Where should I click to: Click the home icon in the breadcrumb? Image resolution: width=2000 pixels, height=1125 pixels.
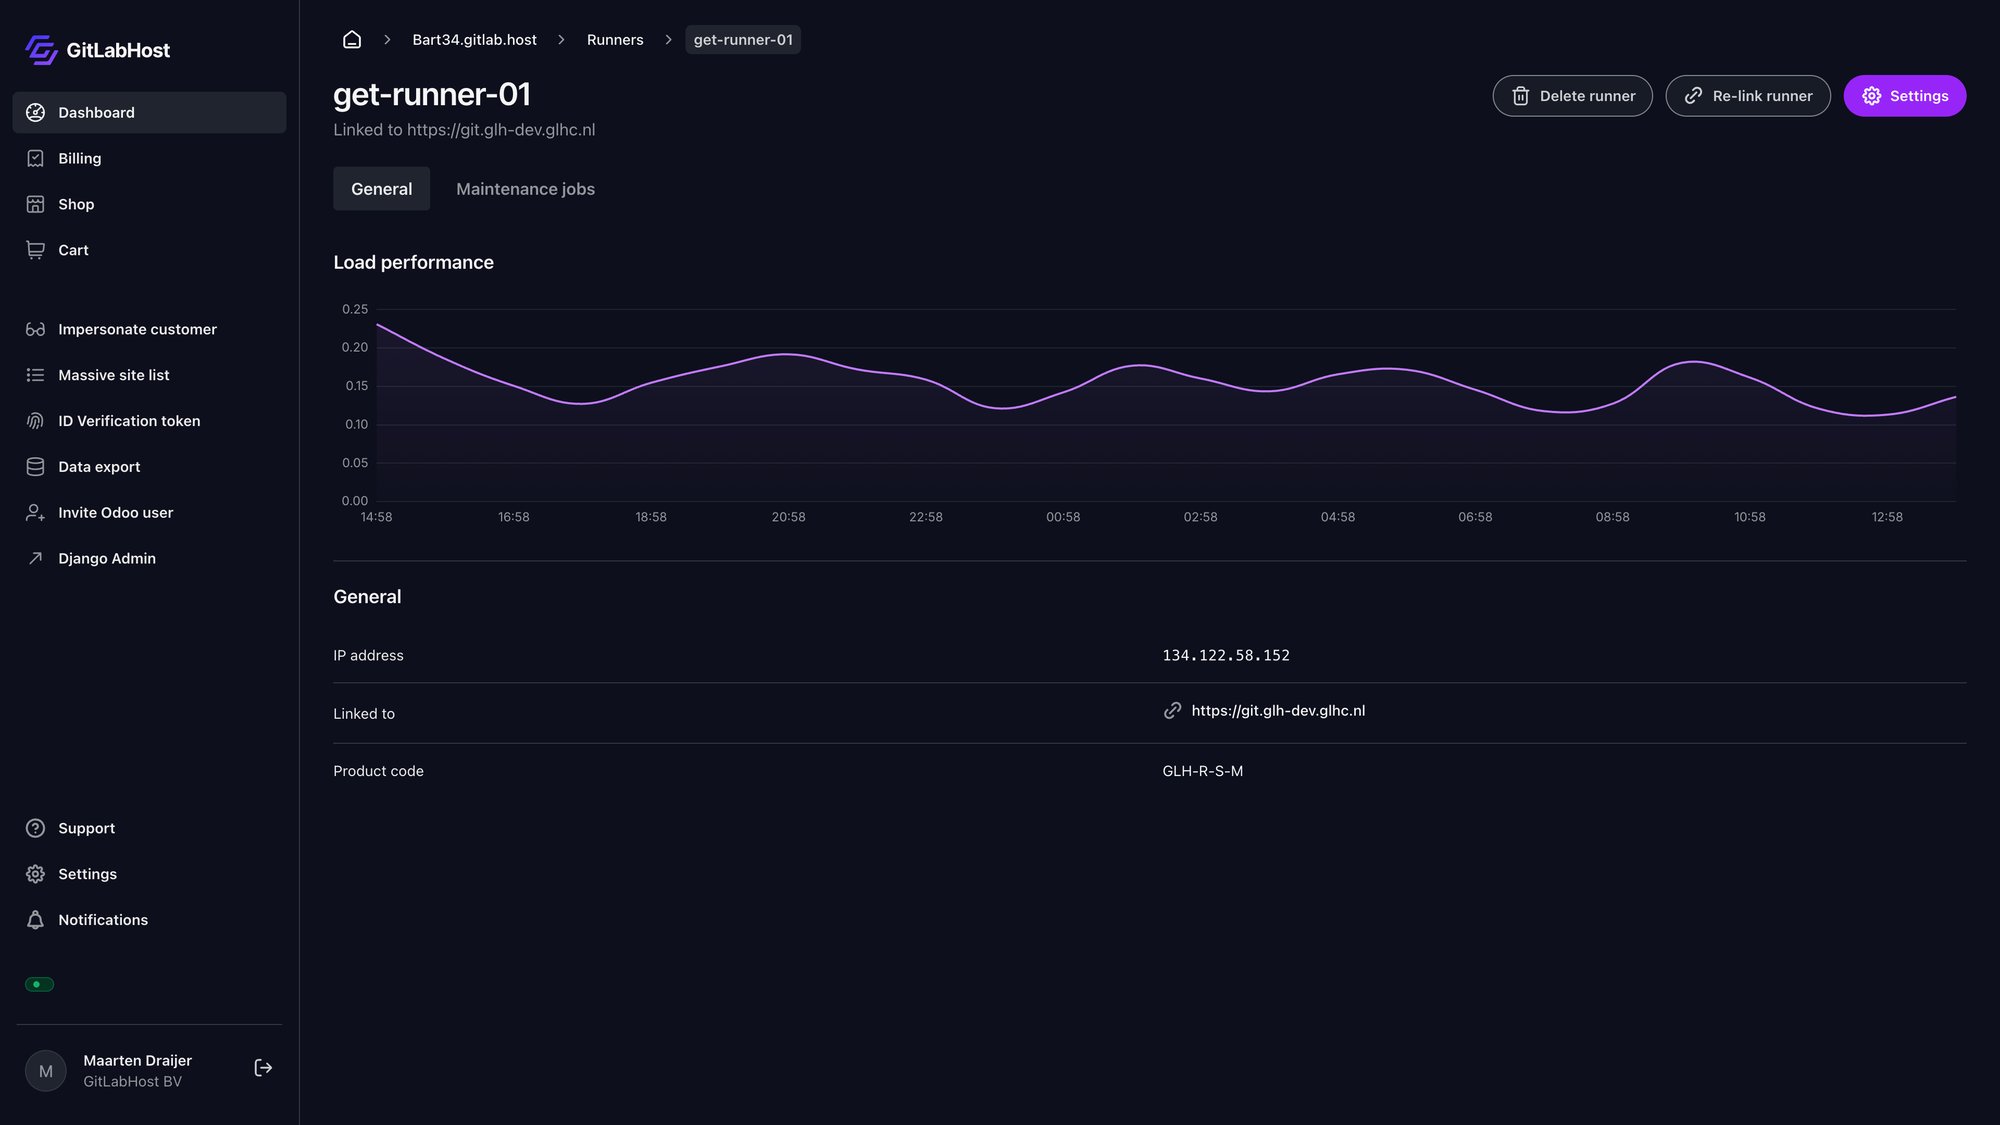click(x=352, y=39)
